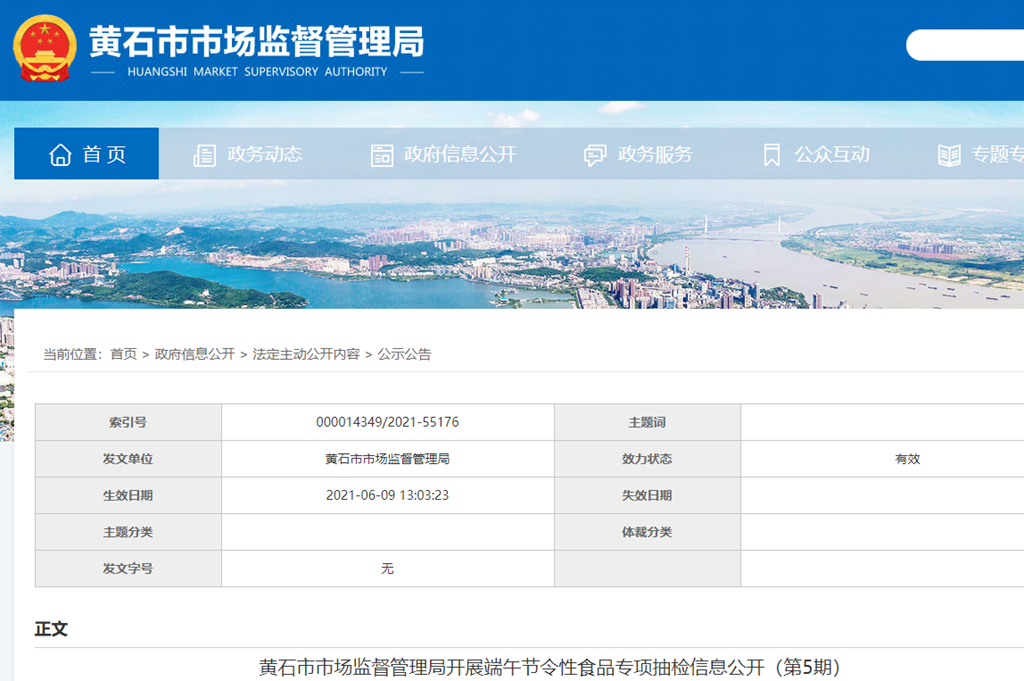Open the 政府信息公开 navigation menu text
Image resolution: width=1024 pixels, height=681 pixels.
coord(460,155)
